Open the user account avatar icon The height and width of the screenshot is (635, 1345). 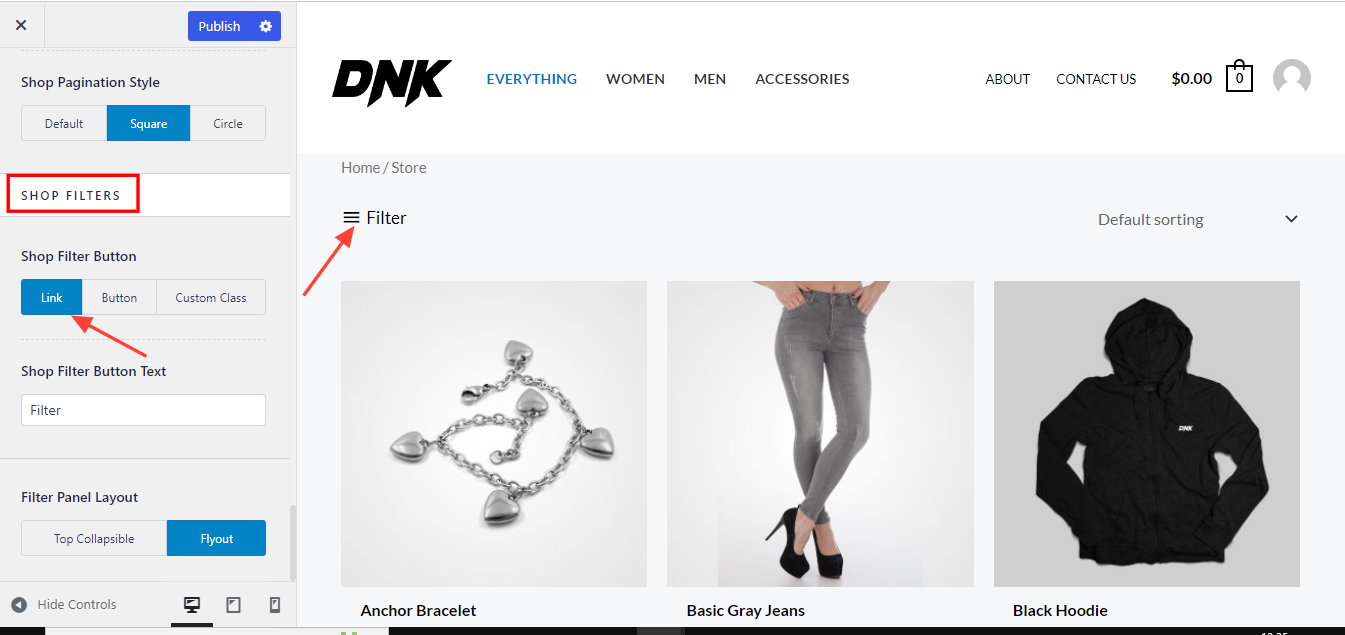click(1291, 78)
